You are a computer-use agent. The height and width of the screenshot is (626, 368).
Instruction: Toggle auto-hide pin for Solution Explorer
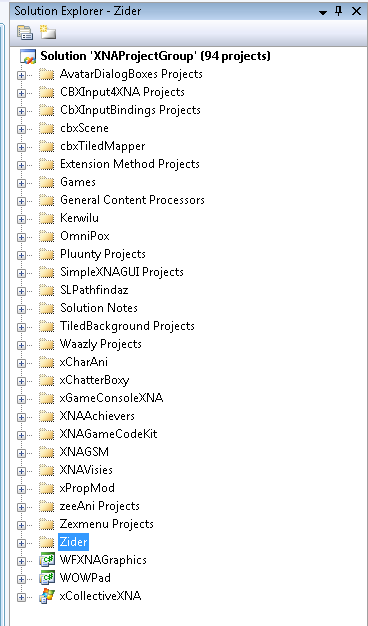(x=339, y=11)
